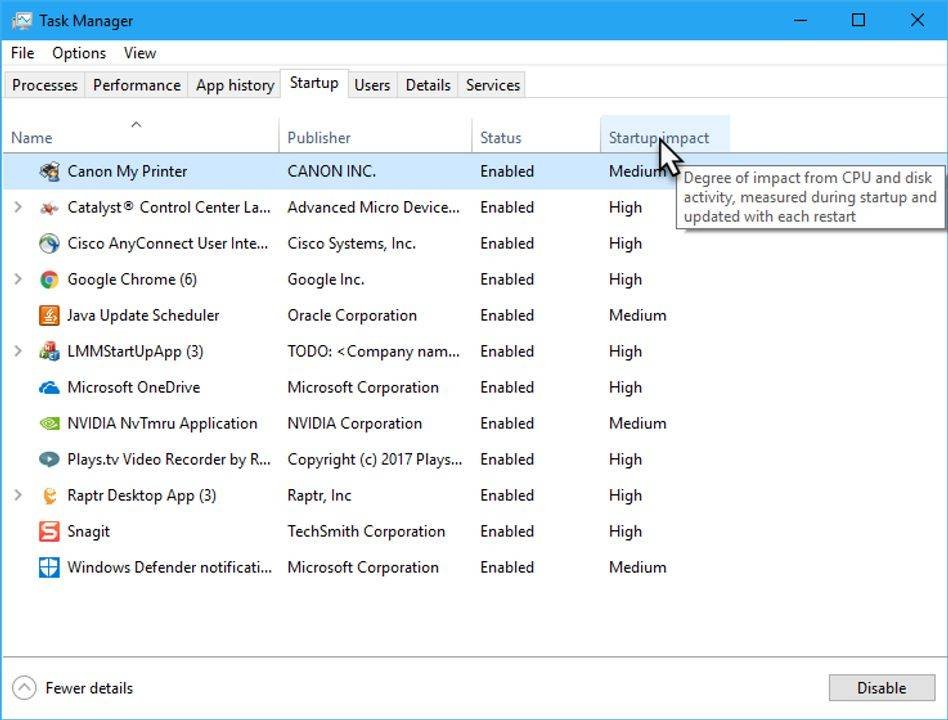Expand the LMMStartUpApp (3) group

pyautogui.click(x=18, y=351)
